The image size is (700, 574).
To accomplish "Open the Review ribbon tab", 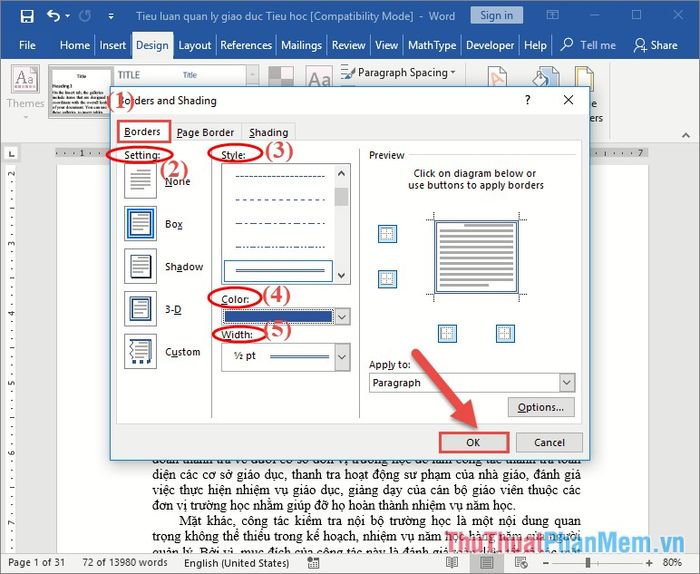I will (349, 45).
